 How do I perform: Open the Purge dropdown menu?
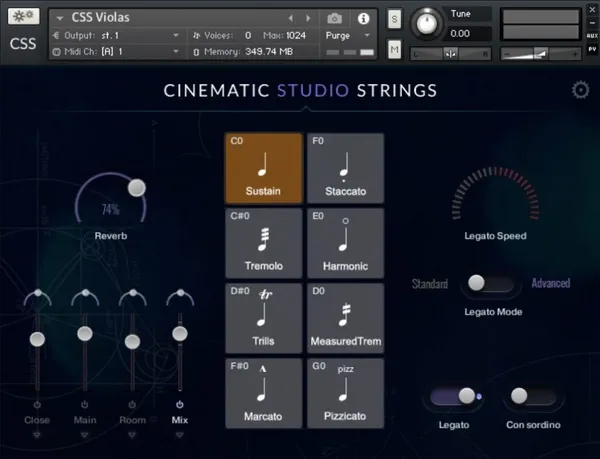(348, 36)
